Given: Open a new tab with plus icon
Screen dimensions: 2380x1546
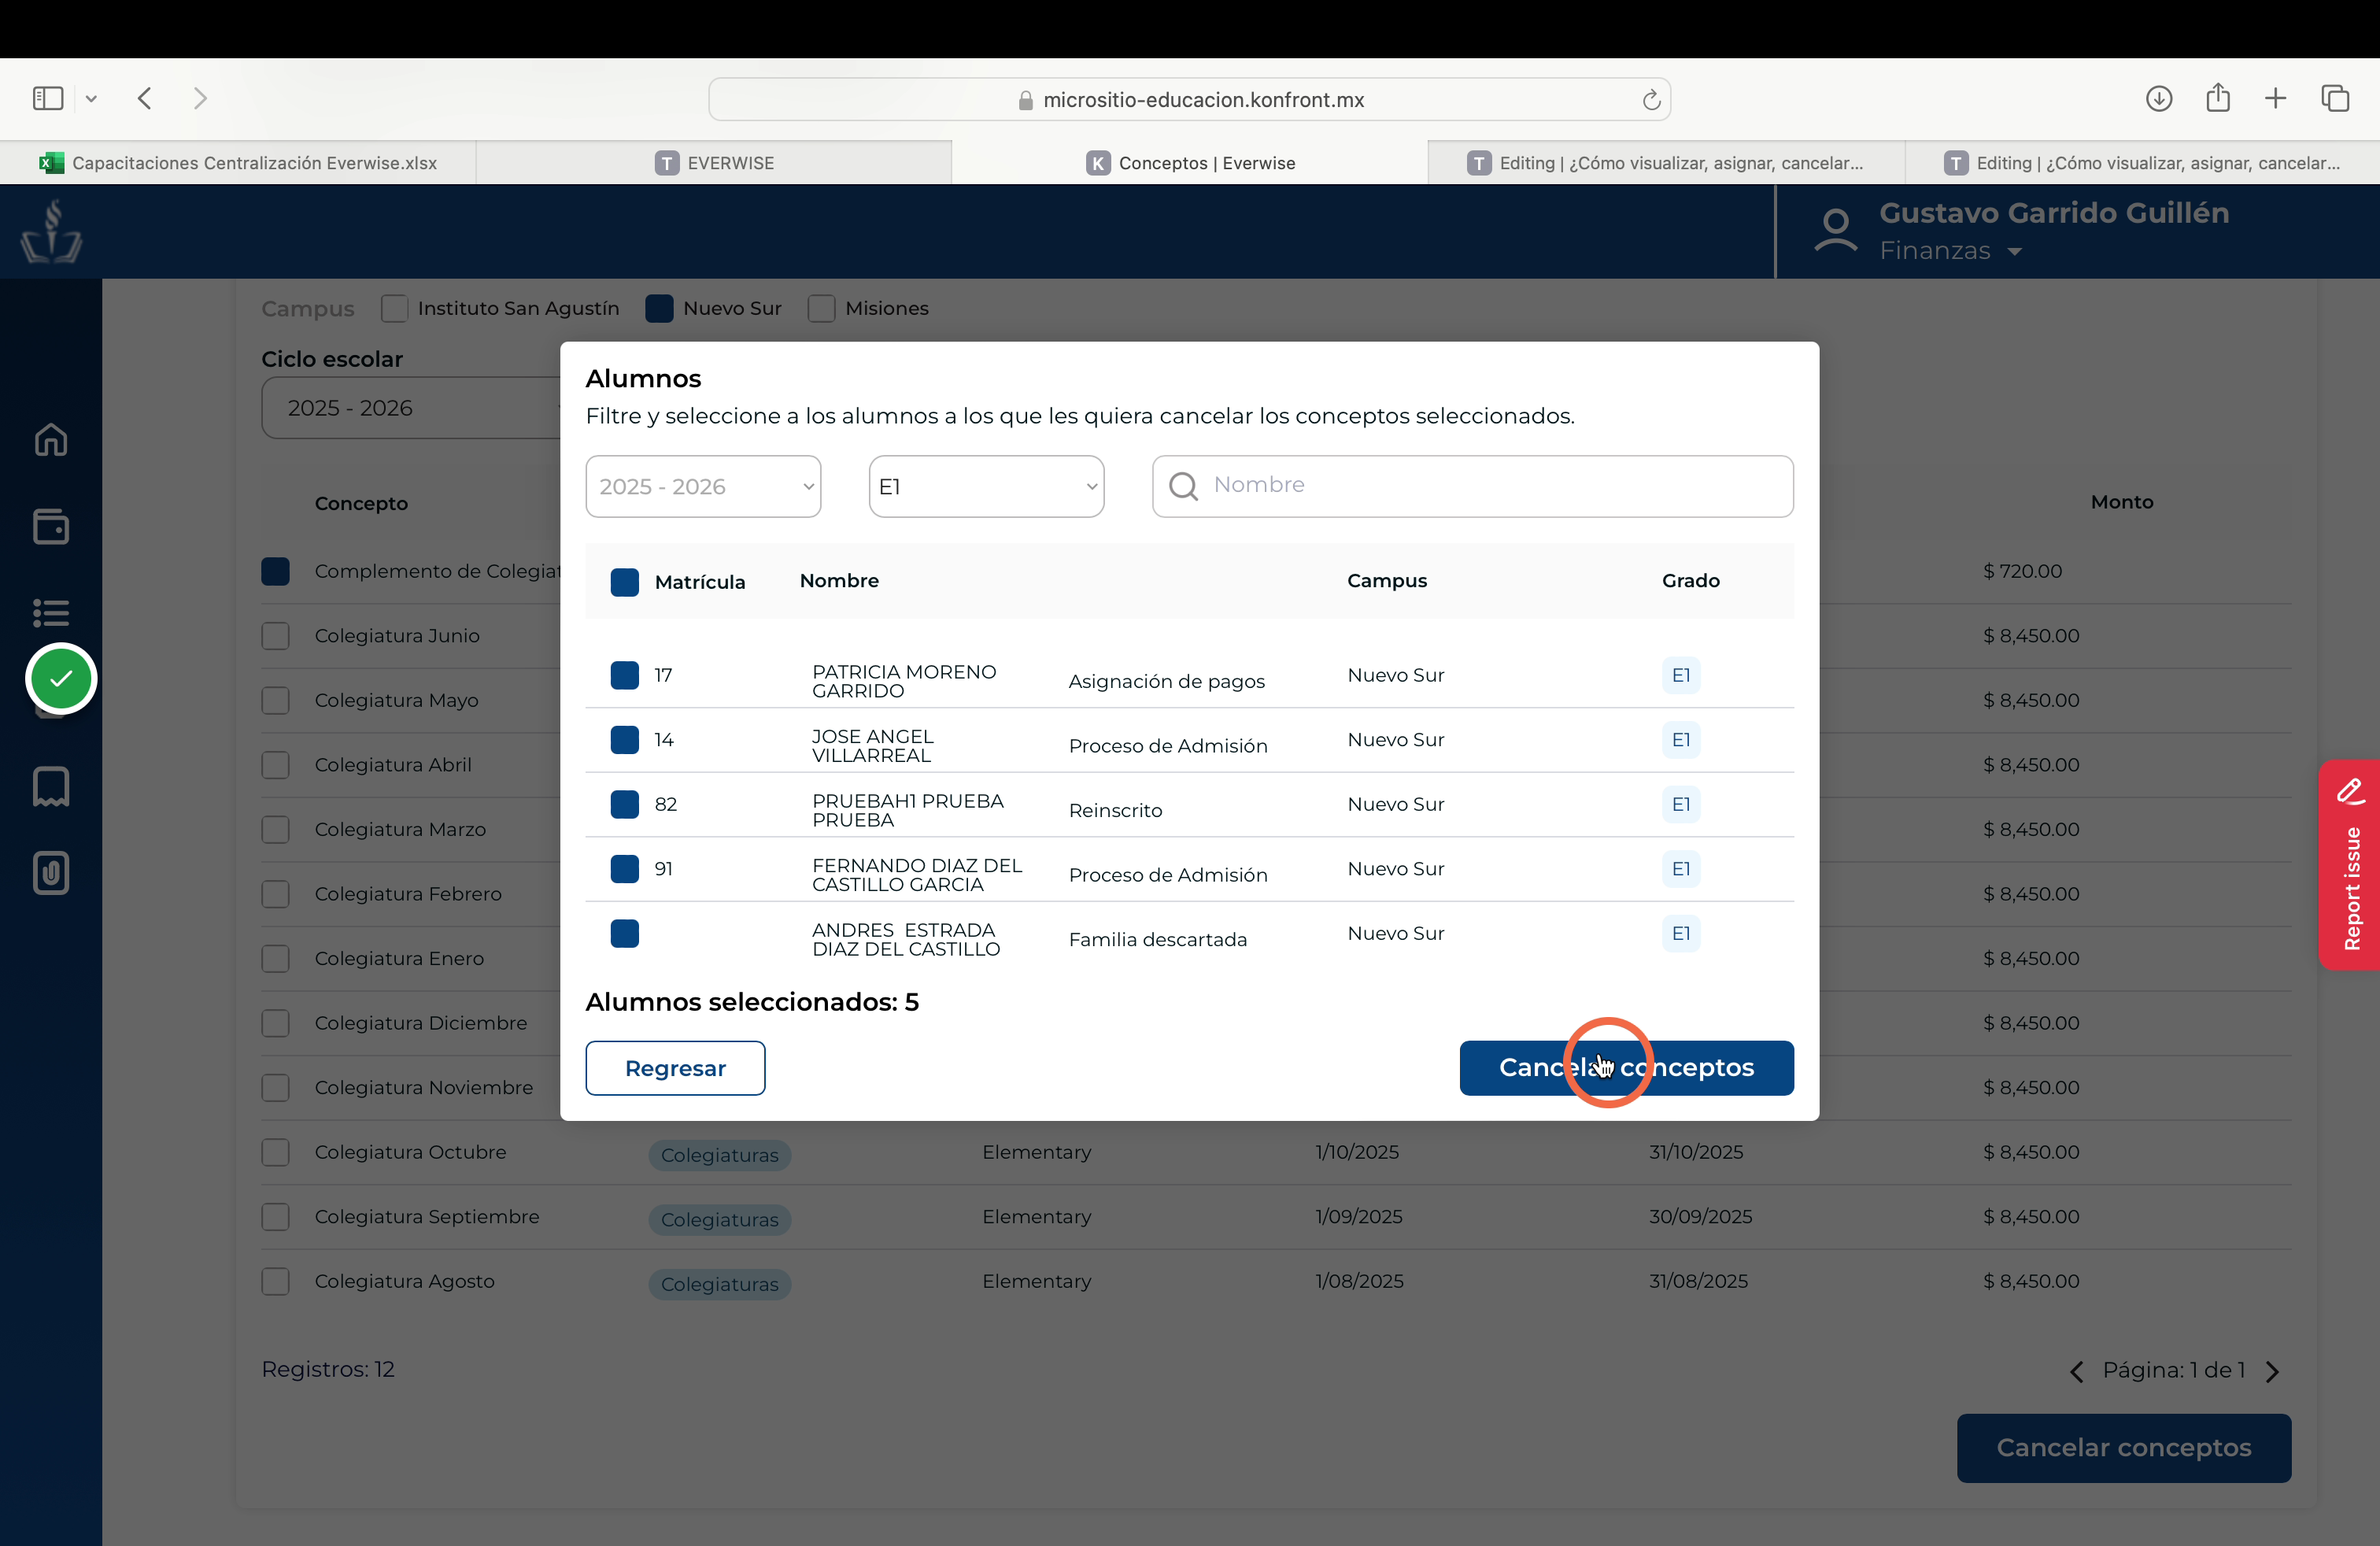Looking at the screenshot, I should point(2276,98).
